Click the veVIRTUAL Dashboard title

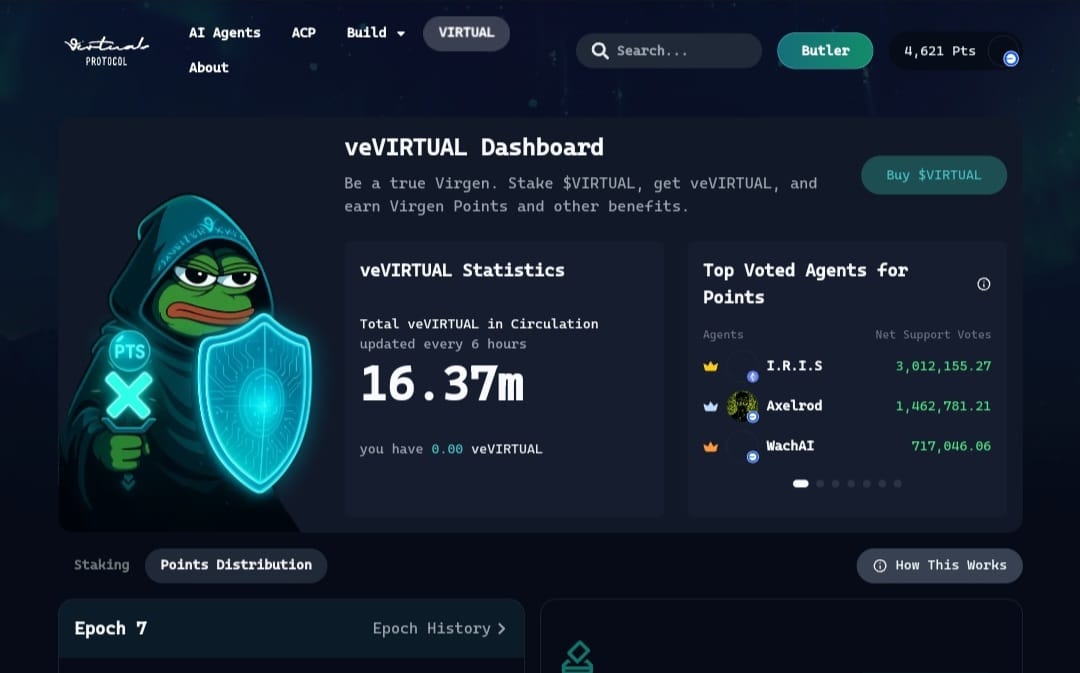pos(474,147)
